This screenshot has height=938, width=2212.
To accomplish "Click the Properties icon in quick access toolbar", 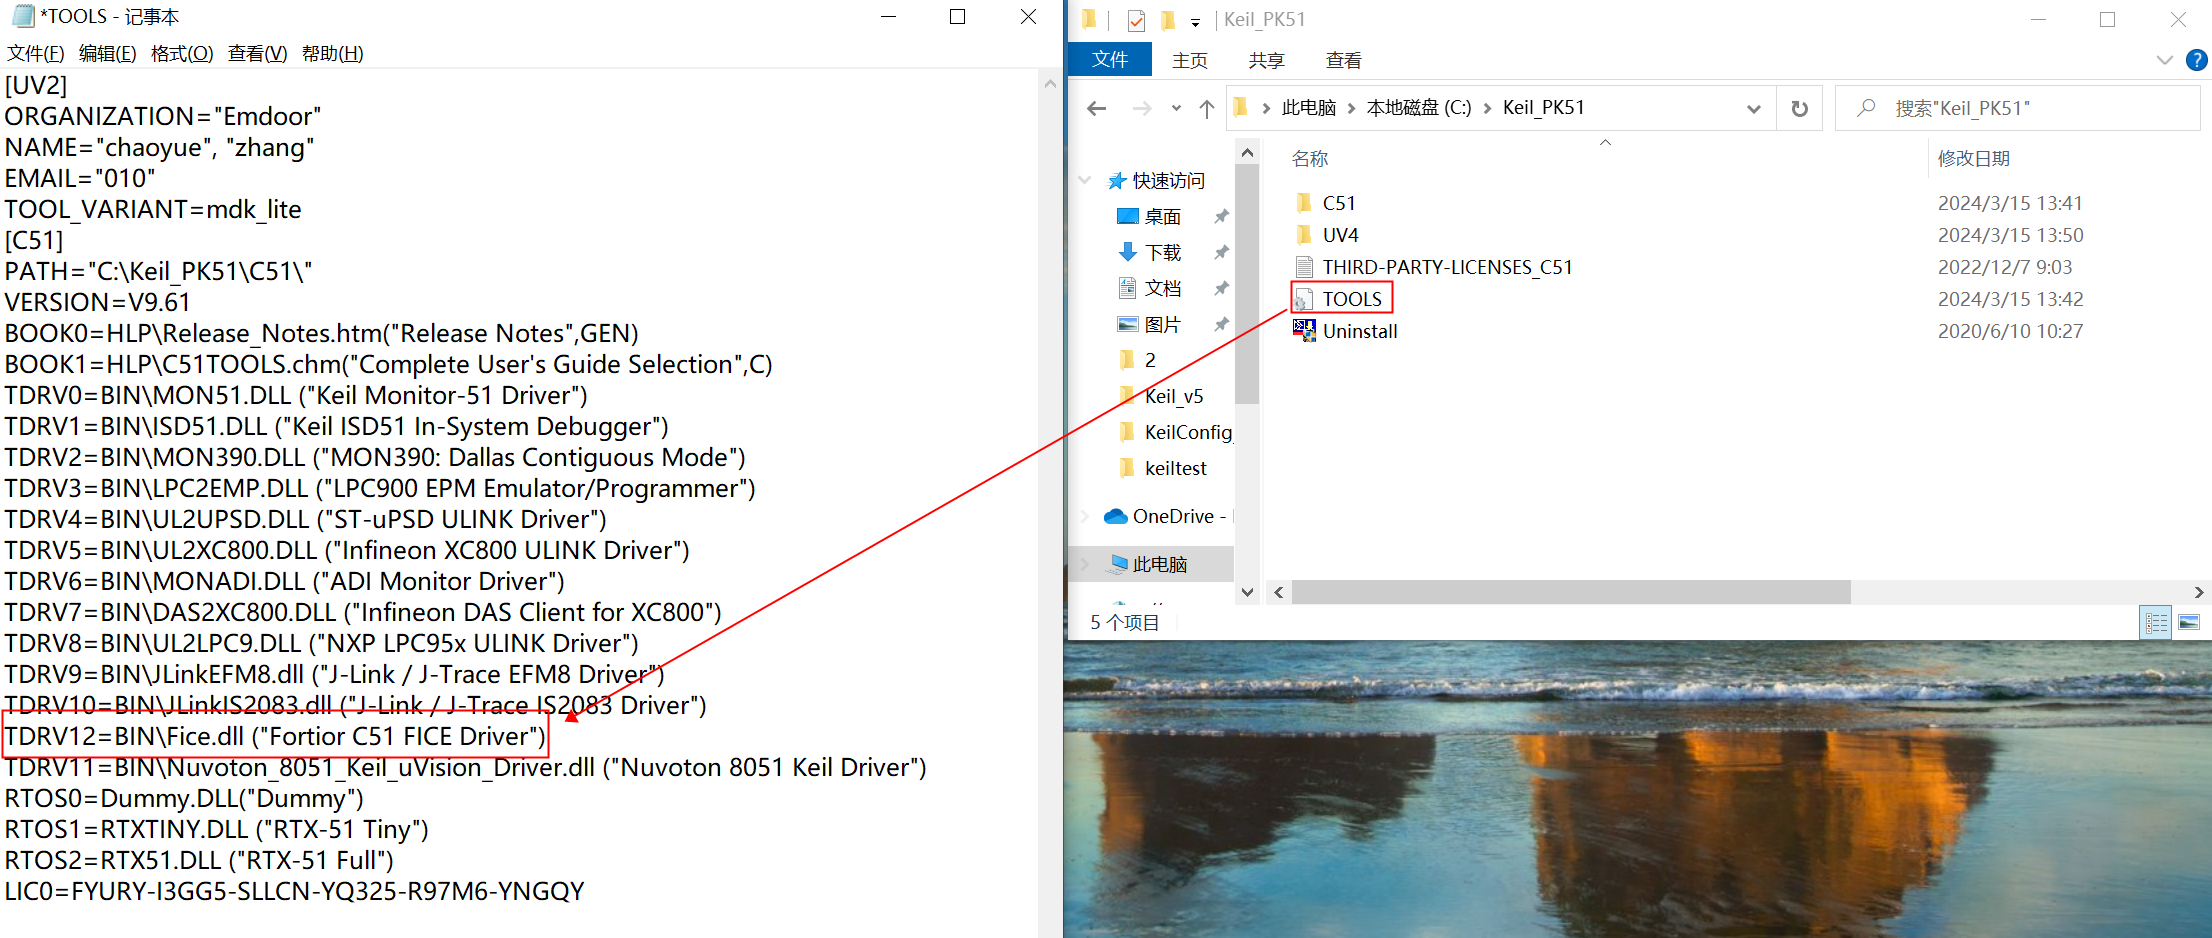I will pyautogui.click(x=1136, y=20).
